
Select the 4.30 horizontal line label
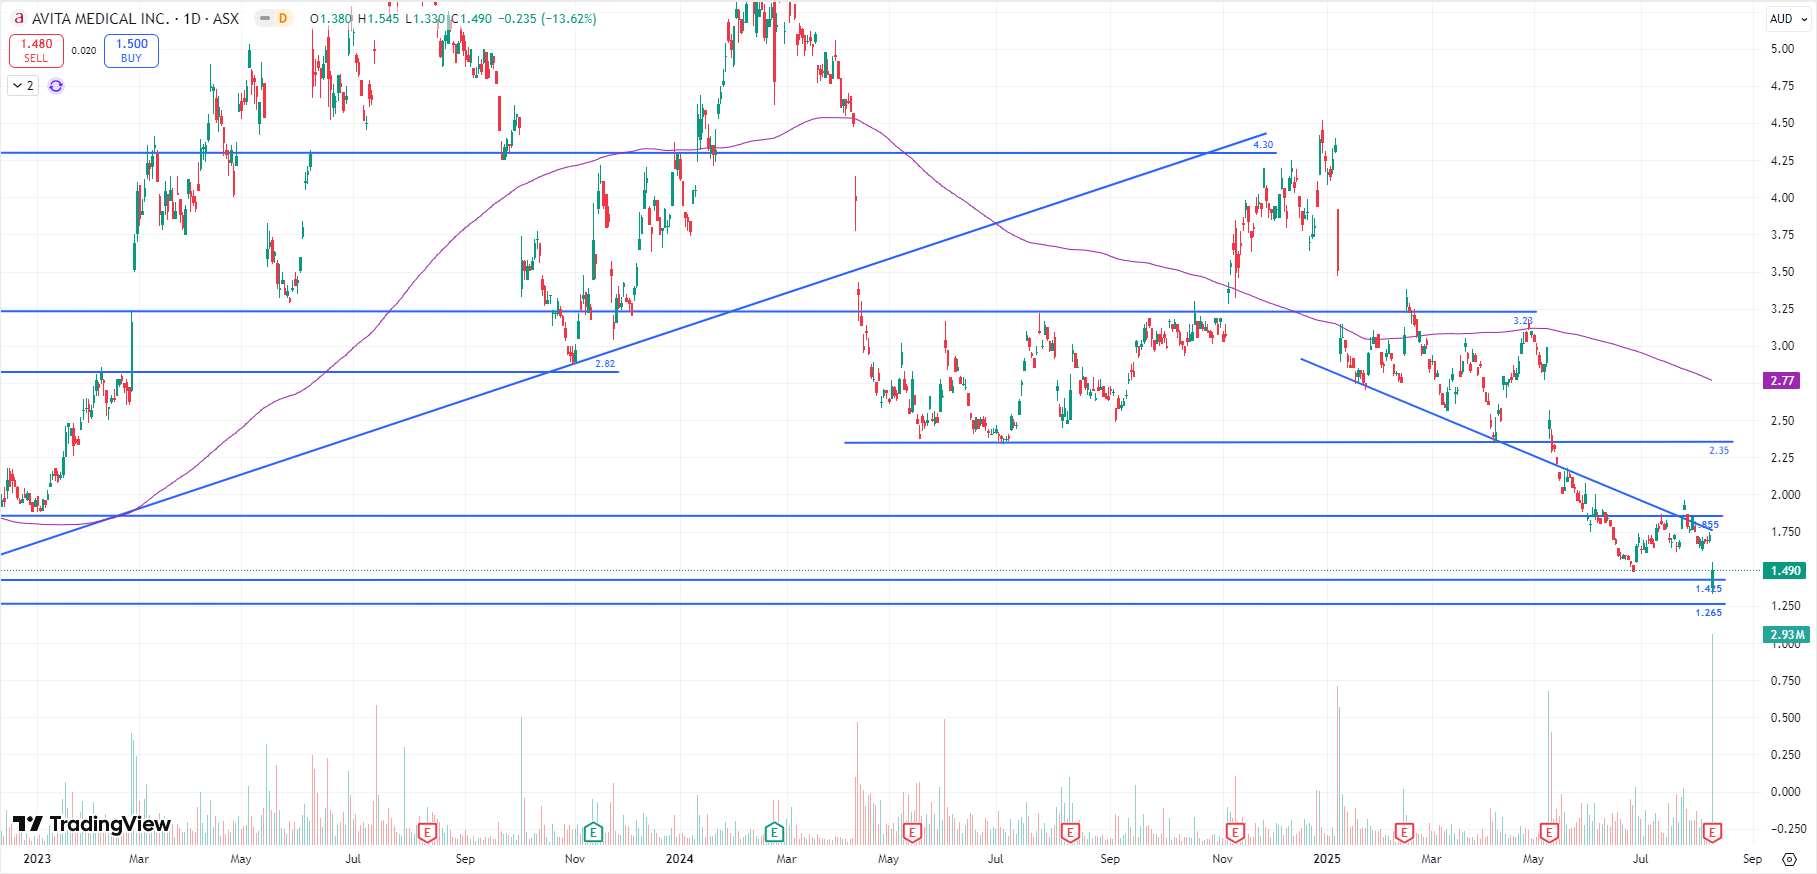[1263, 145]
